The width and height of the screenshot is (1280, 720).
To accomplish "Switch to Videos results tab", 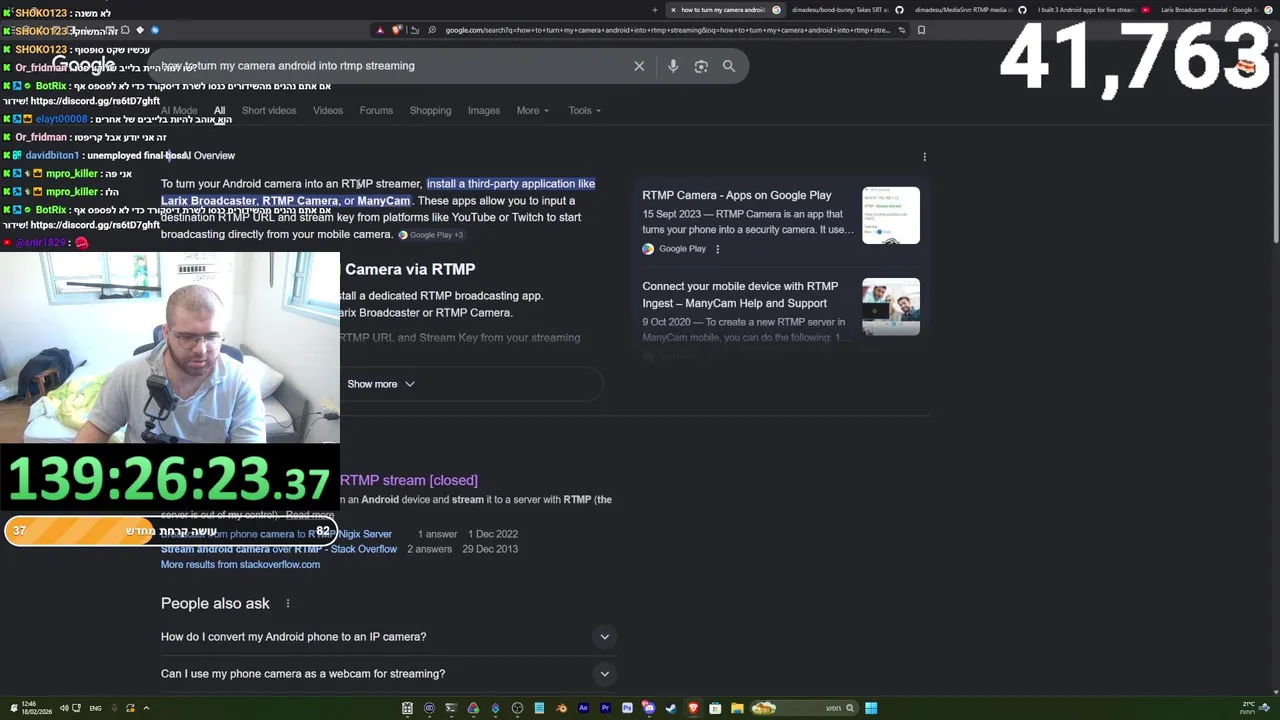I will pos(328,111).
